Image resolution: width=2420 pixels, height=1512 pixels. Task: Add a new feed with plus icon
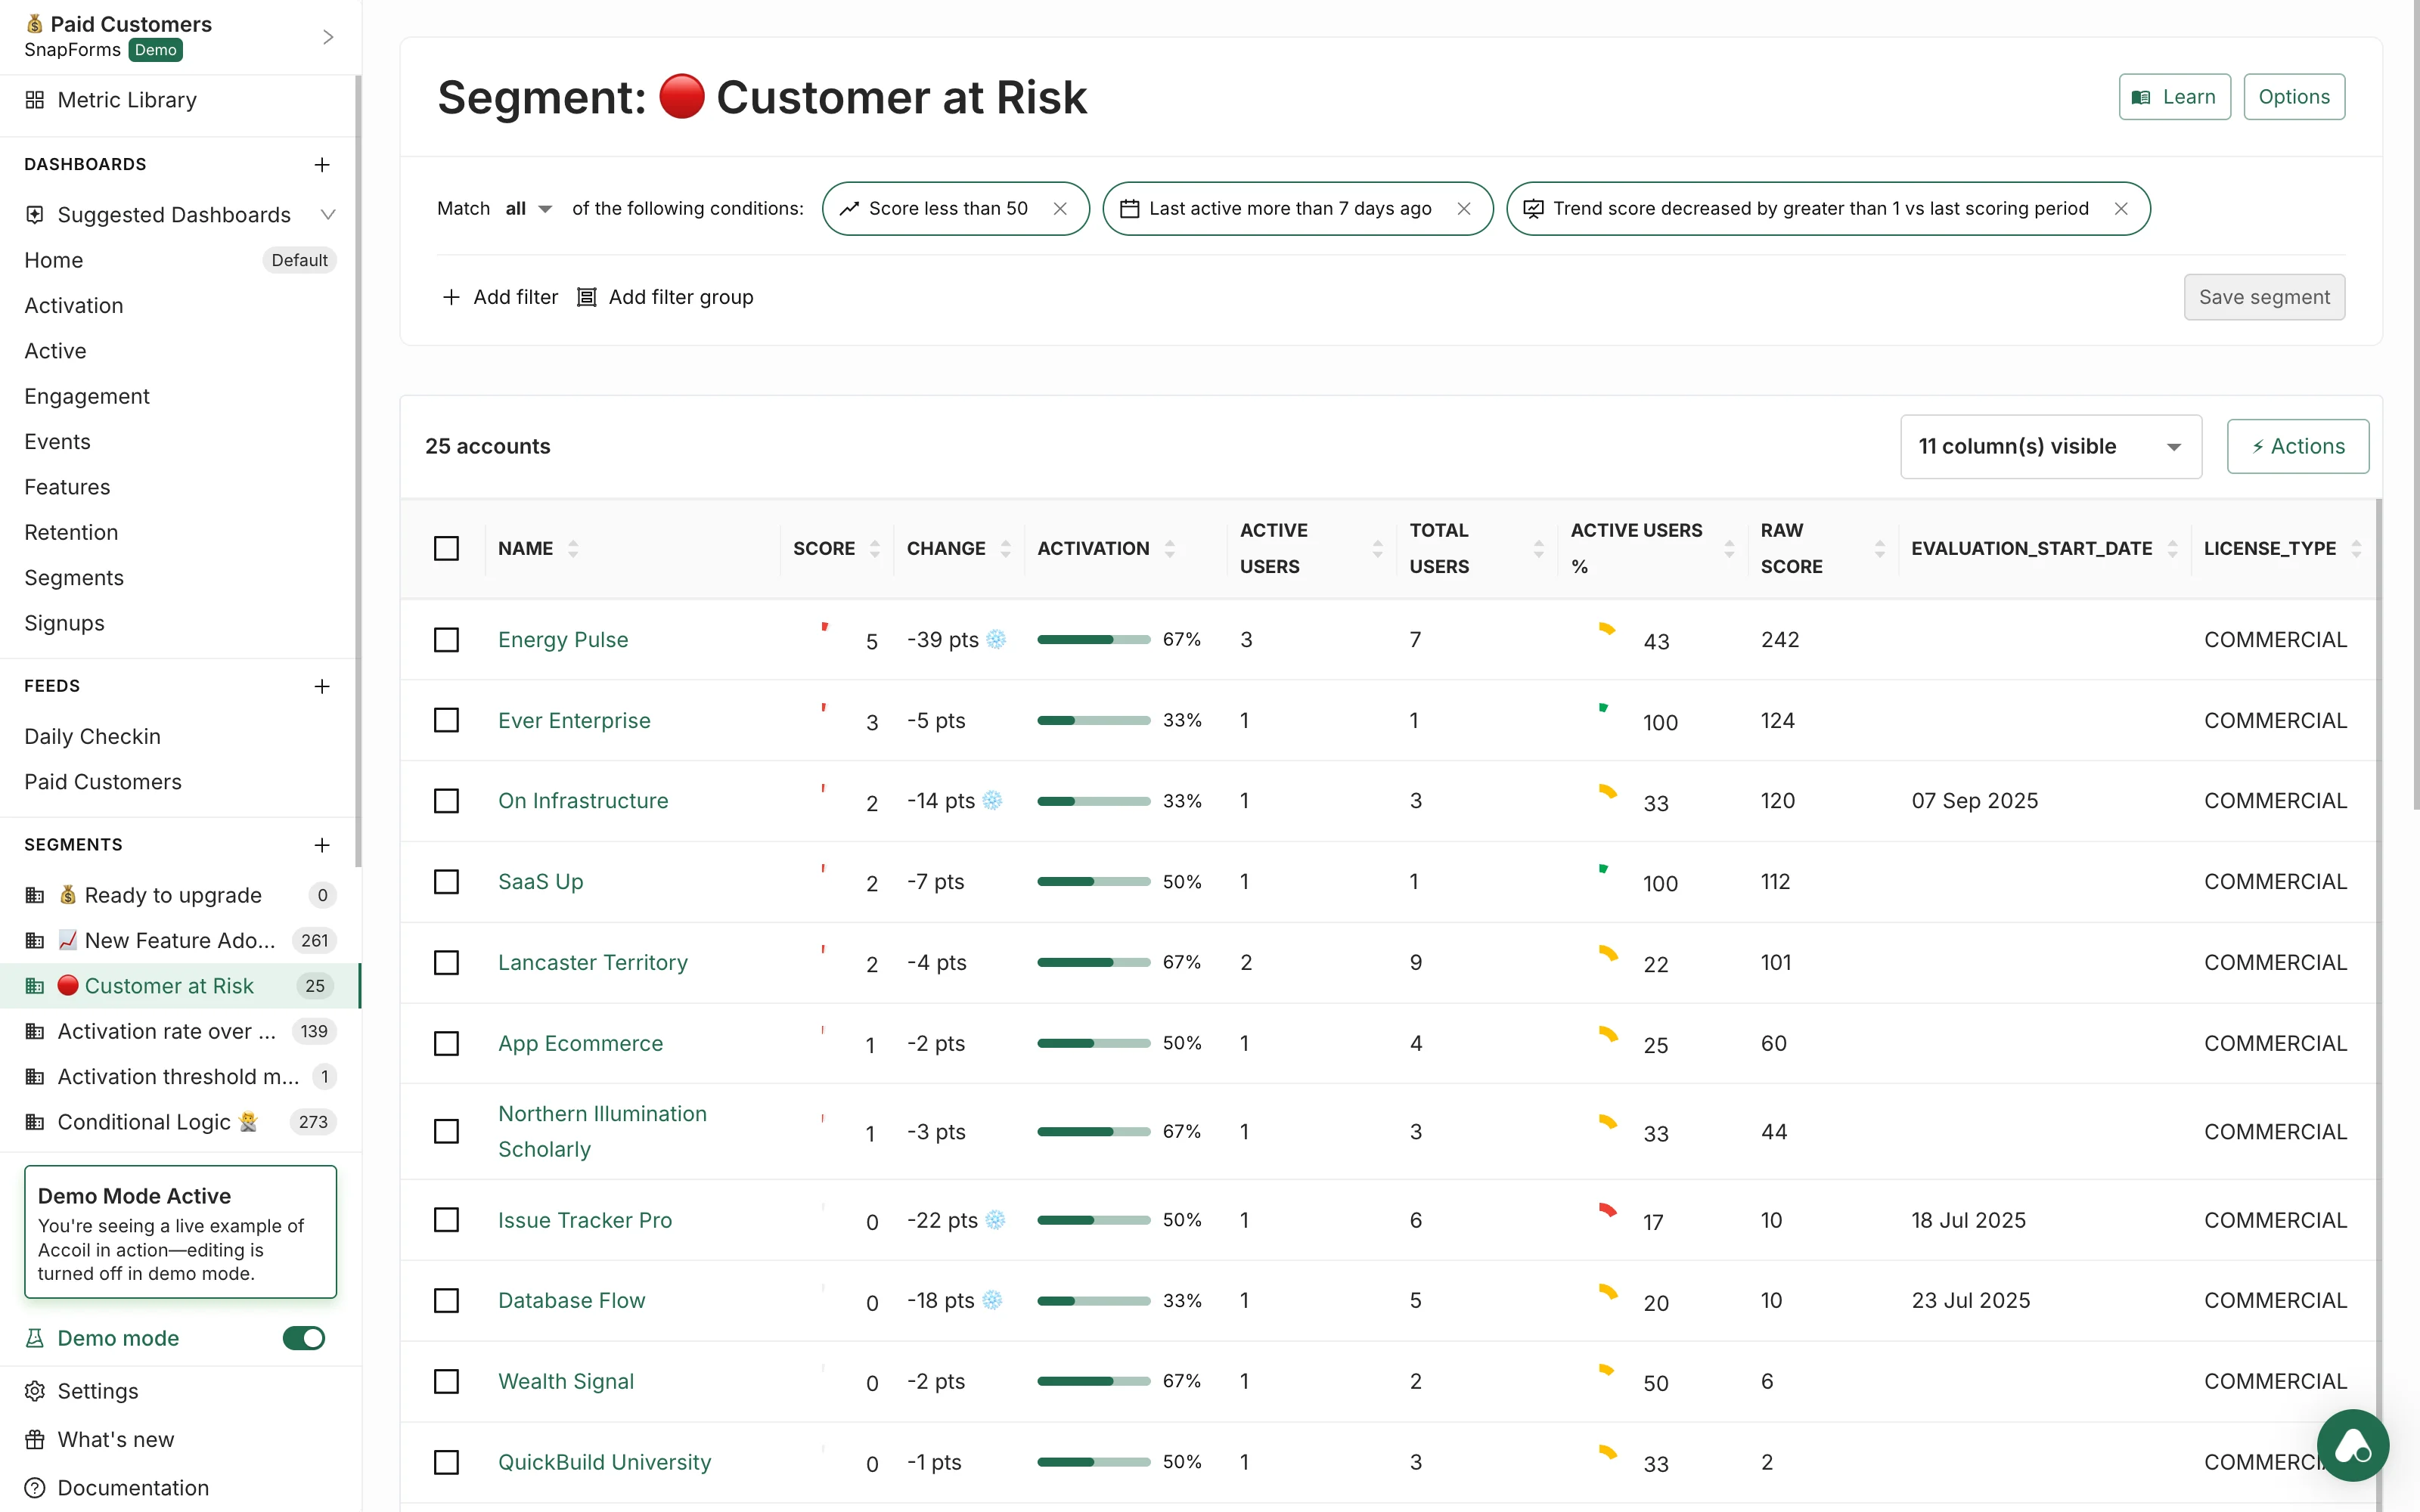tap(322, 686)
